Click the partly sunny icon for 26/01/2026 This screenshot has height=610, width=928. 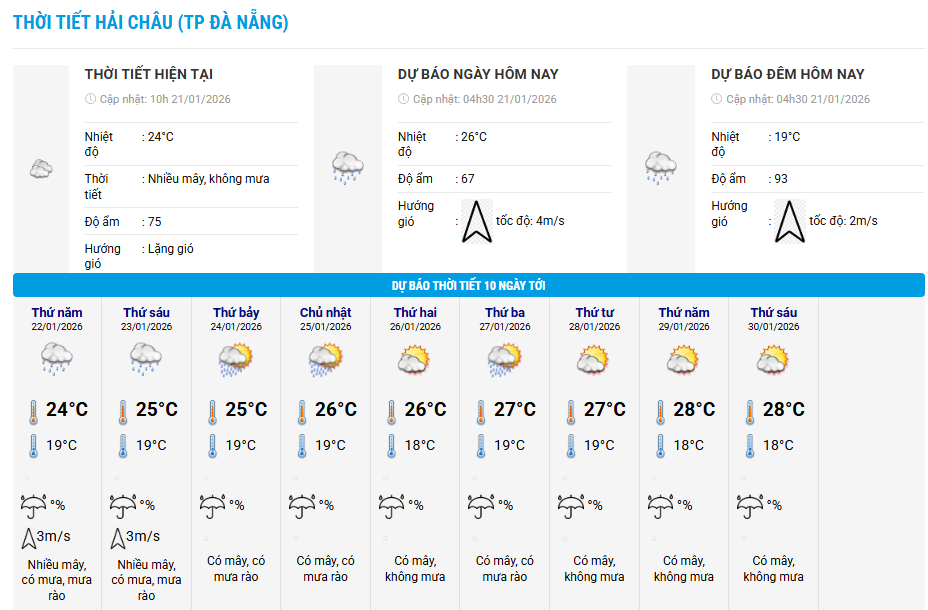pyautogui.click(x=414, y=359)
